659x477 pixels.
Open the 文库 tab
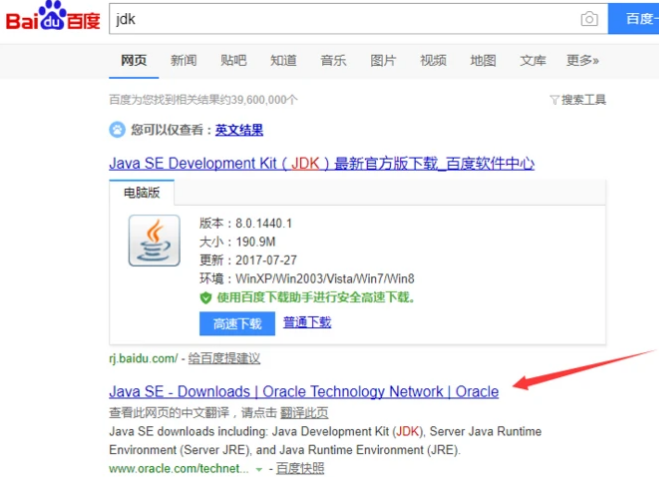coord(533,61)
